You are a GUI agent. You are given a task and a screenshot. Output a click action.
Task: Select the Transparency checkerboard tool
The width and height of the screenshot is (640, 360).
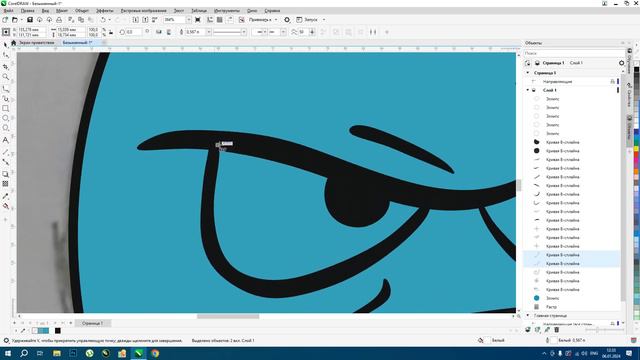[x=5, y=184]
